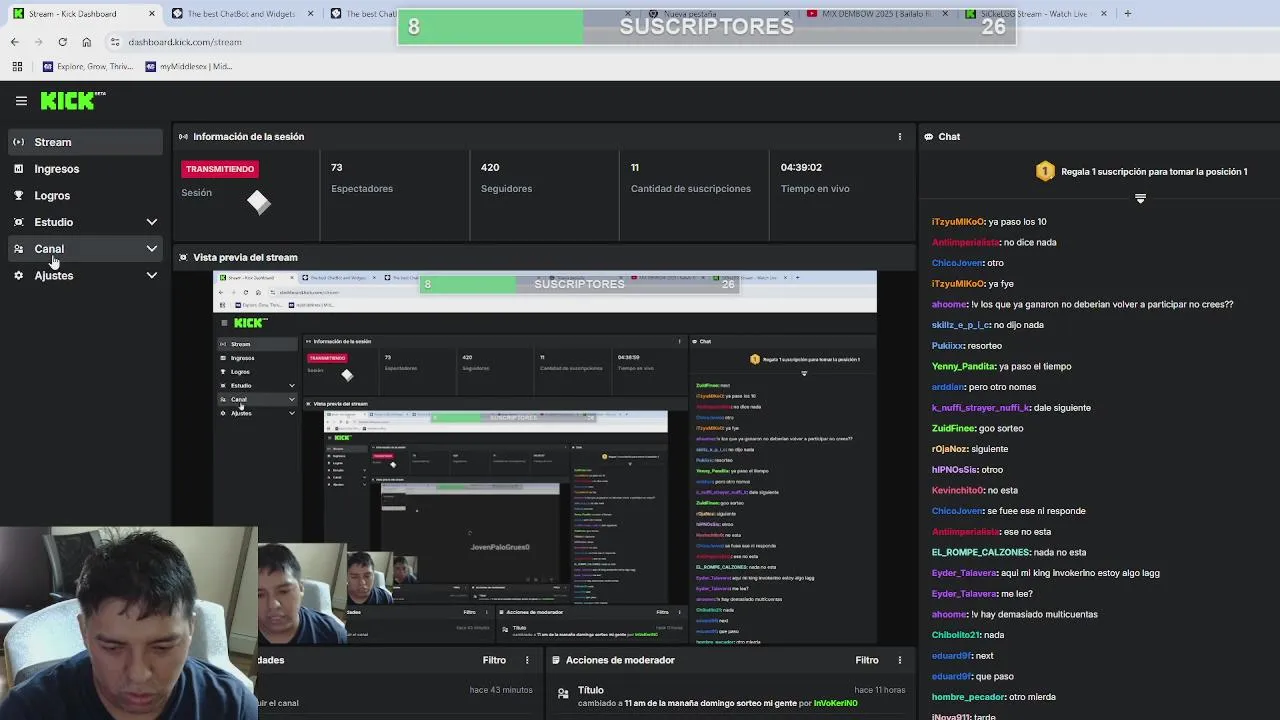1280x720 pixels.
Task: Open the Explore, Grow, Thrive bookmark
Action: coord(88,67)
